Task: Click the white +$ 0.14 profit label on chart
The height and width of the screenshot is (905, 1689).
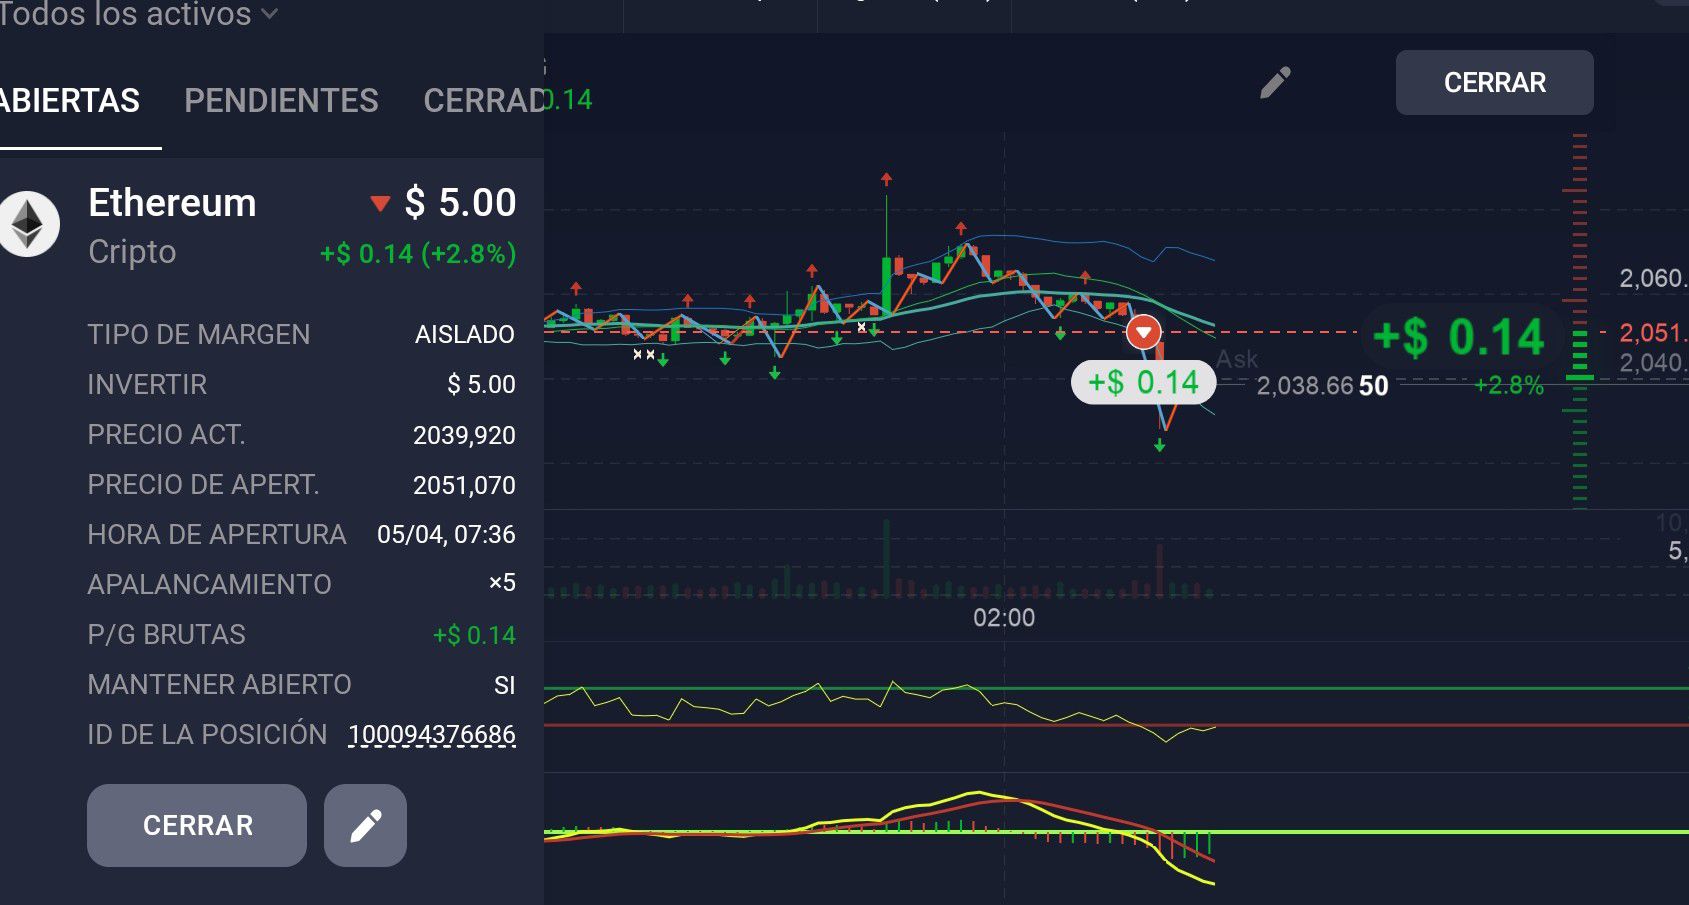Action: [1143, 383]
